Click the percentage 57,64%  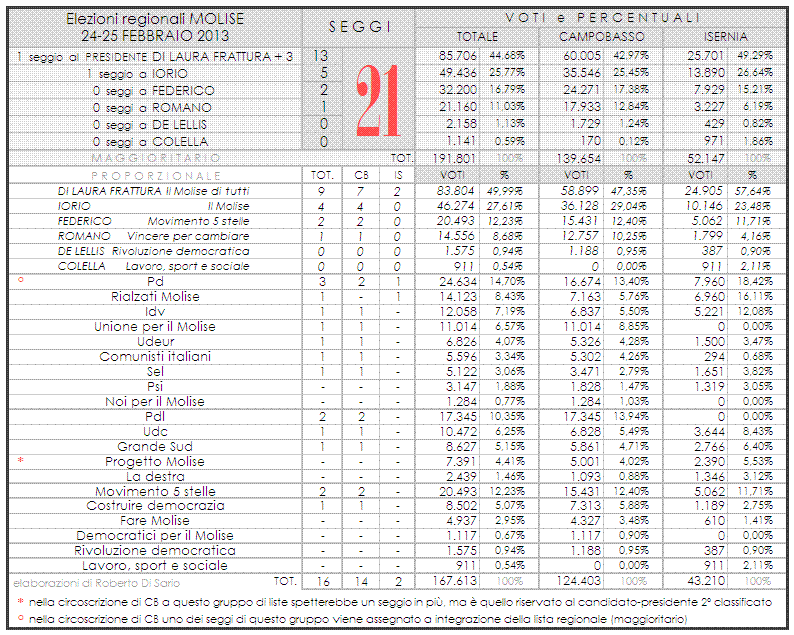[x=752, y=191]
